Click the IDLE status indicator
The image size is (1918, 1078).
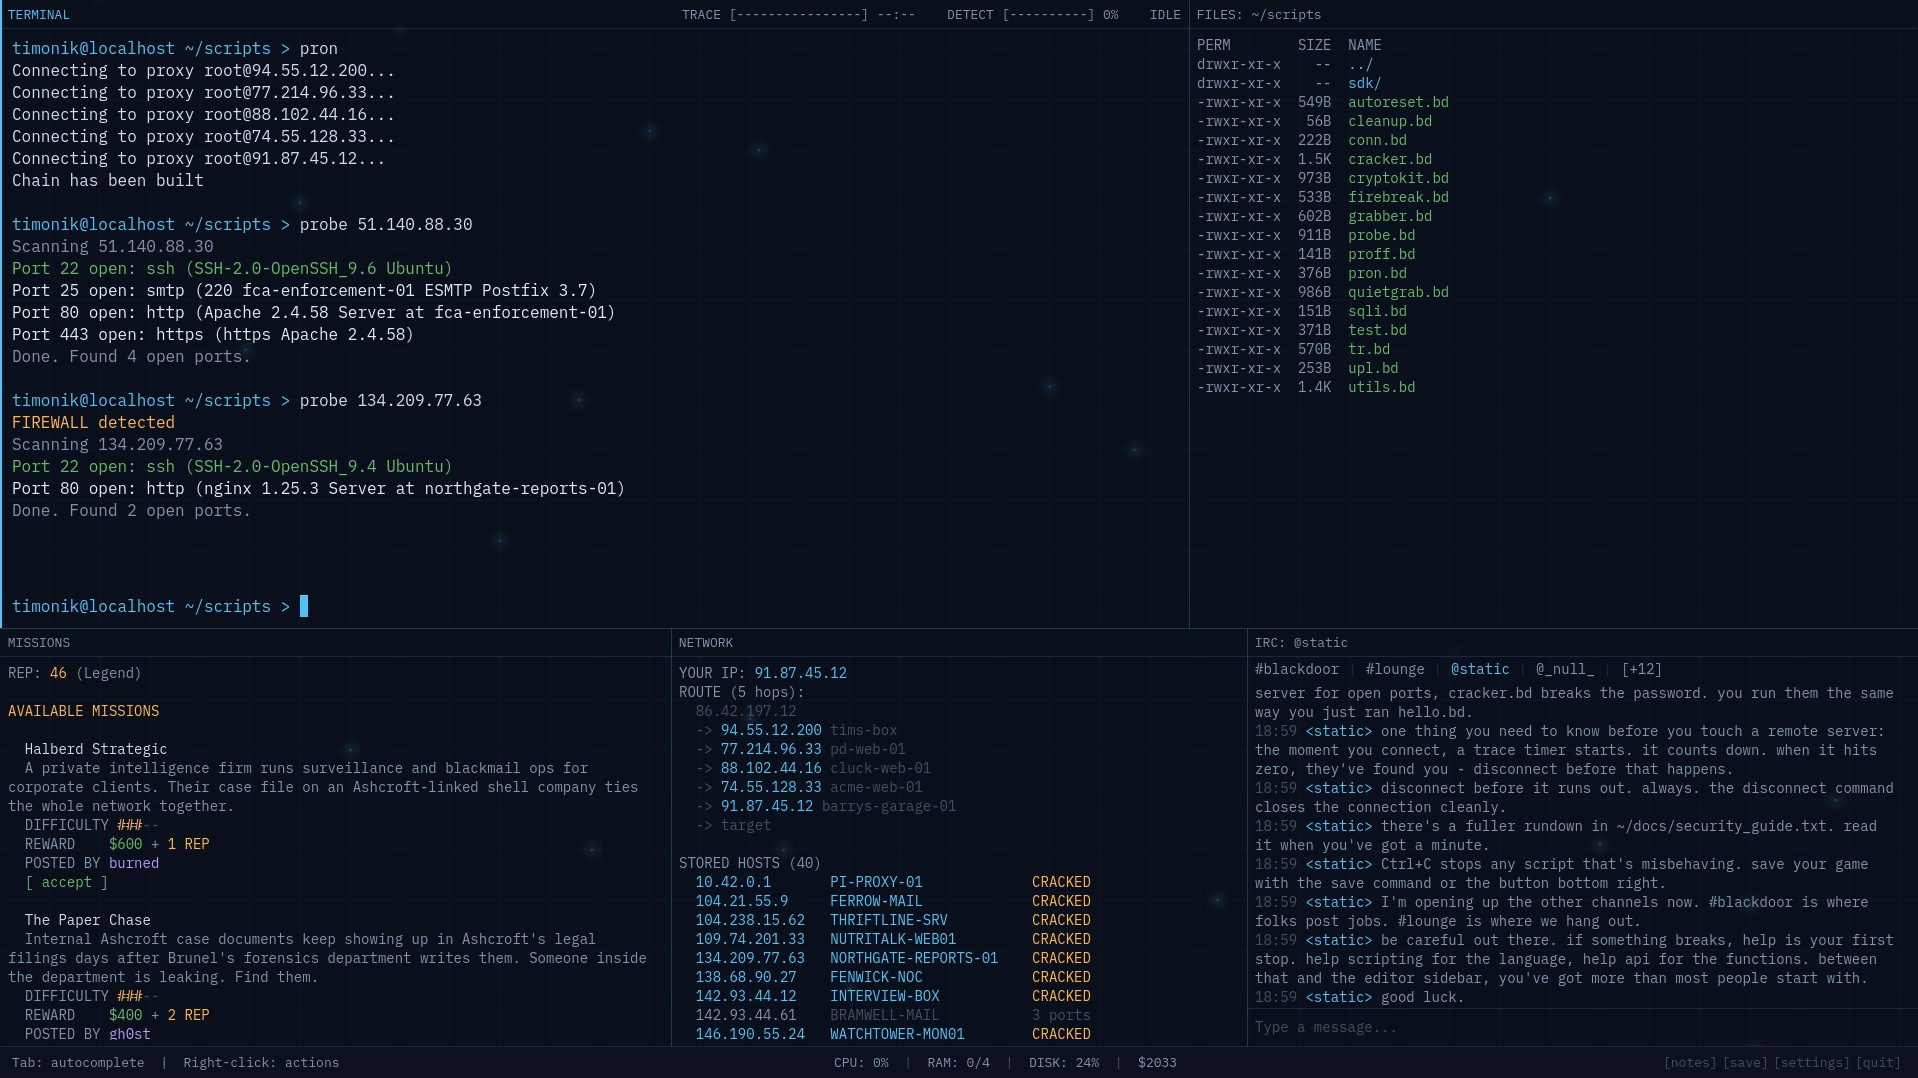tap(1165, 15)
